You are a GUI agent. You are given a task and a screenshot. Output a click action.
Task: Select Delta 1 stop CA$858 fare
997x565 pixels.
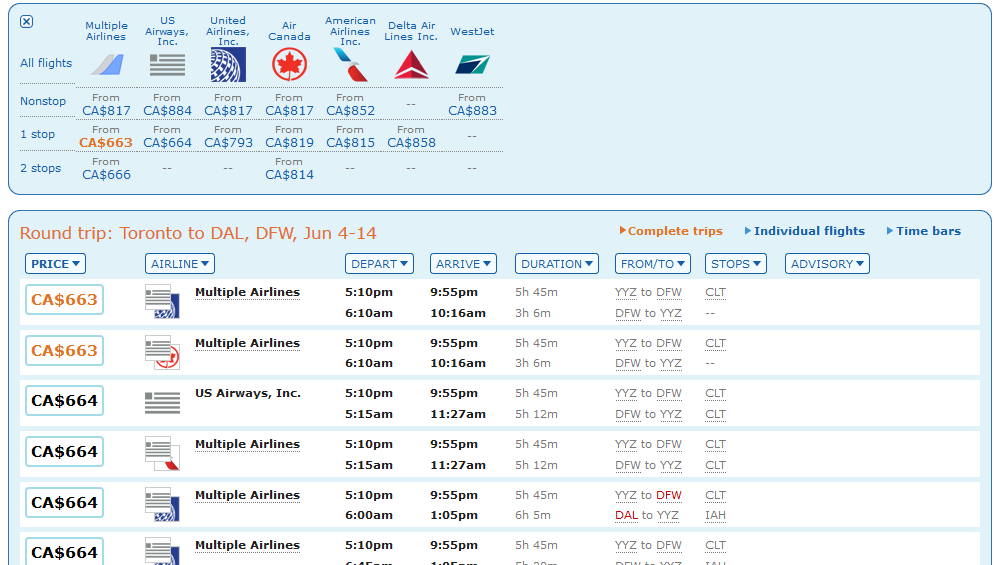pyautogui.click(x=411, y=143)
